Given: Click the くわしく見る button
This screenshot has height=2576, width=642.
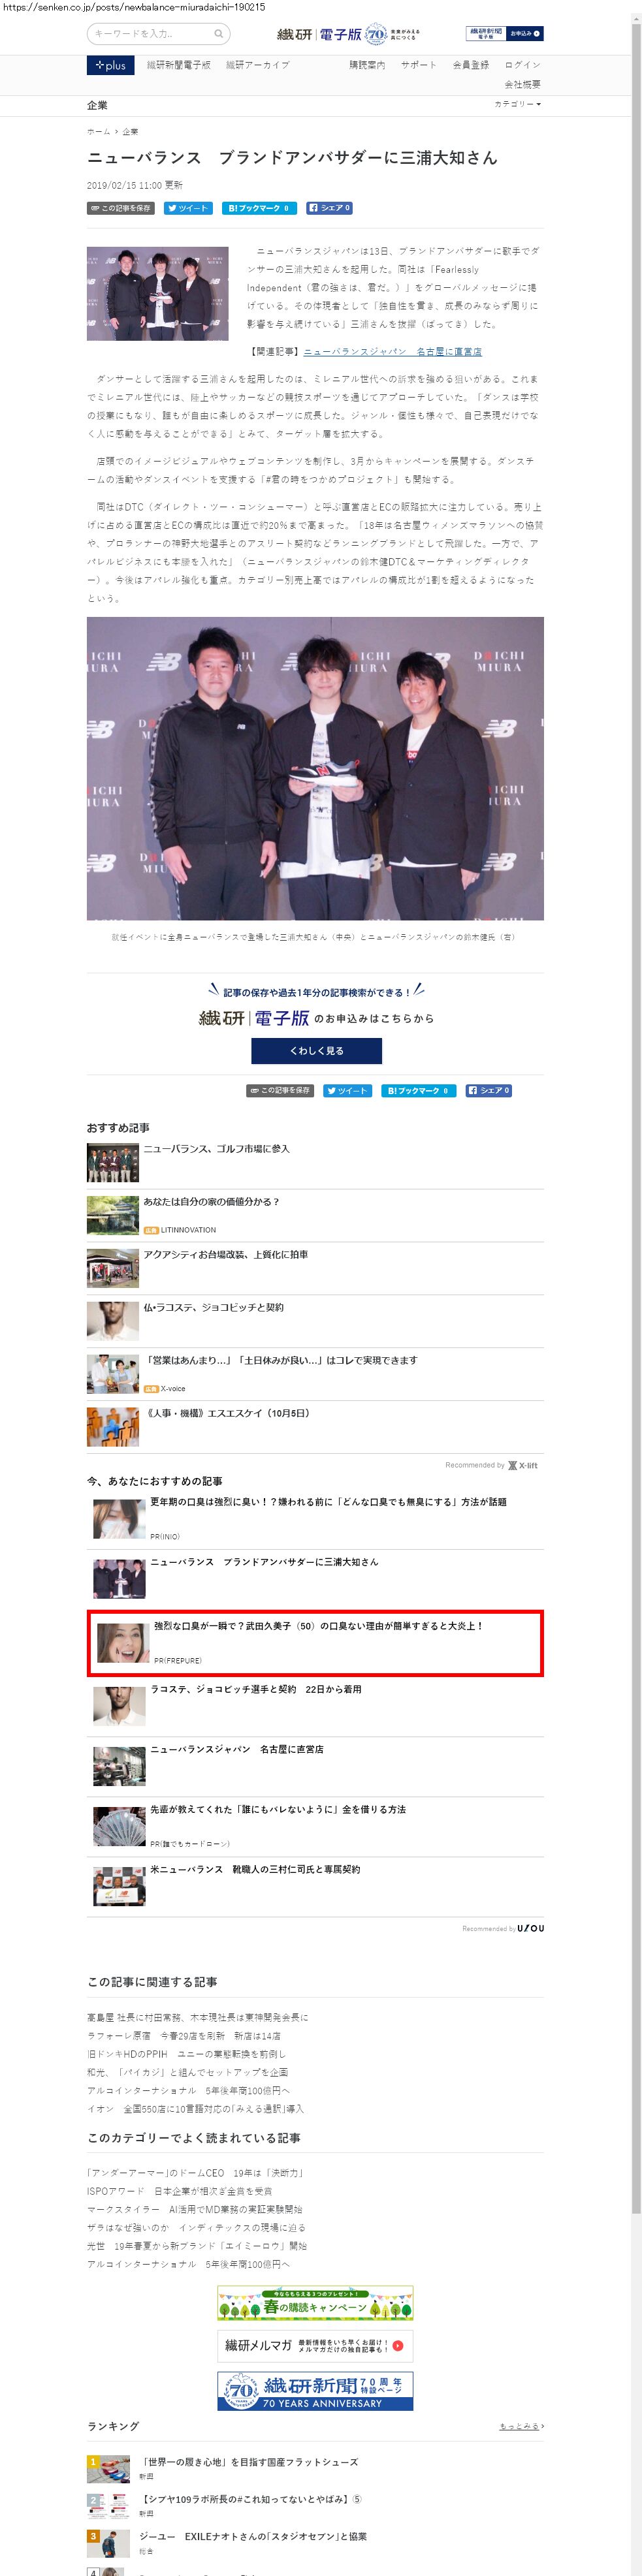Looking at the screenshot, I should coord(316,1051).
